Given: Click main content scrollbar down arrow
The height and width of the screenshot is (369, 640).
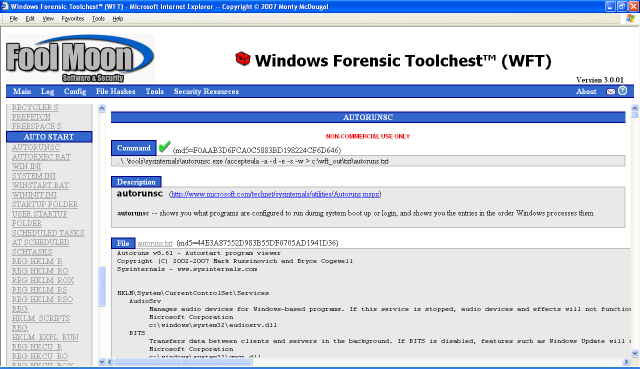Looking at the screenshot, I should [x=635, y=353].
